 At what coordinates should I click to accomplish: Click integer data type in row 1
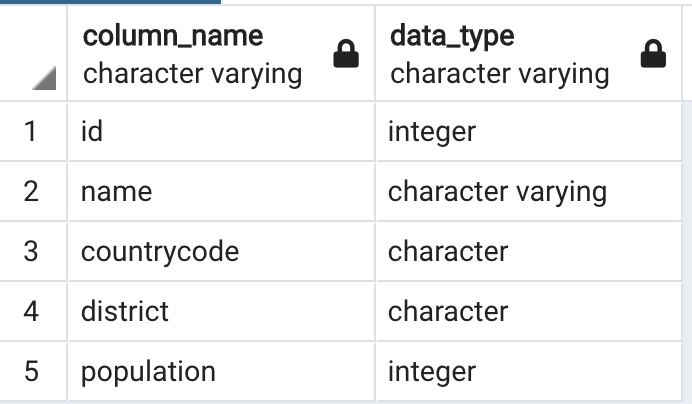(x=529, y=132)
